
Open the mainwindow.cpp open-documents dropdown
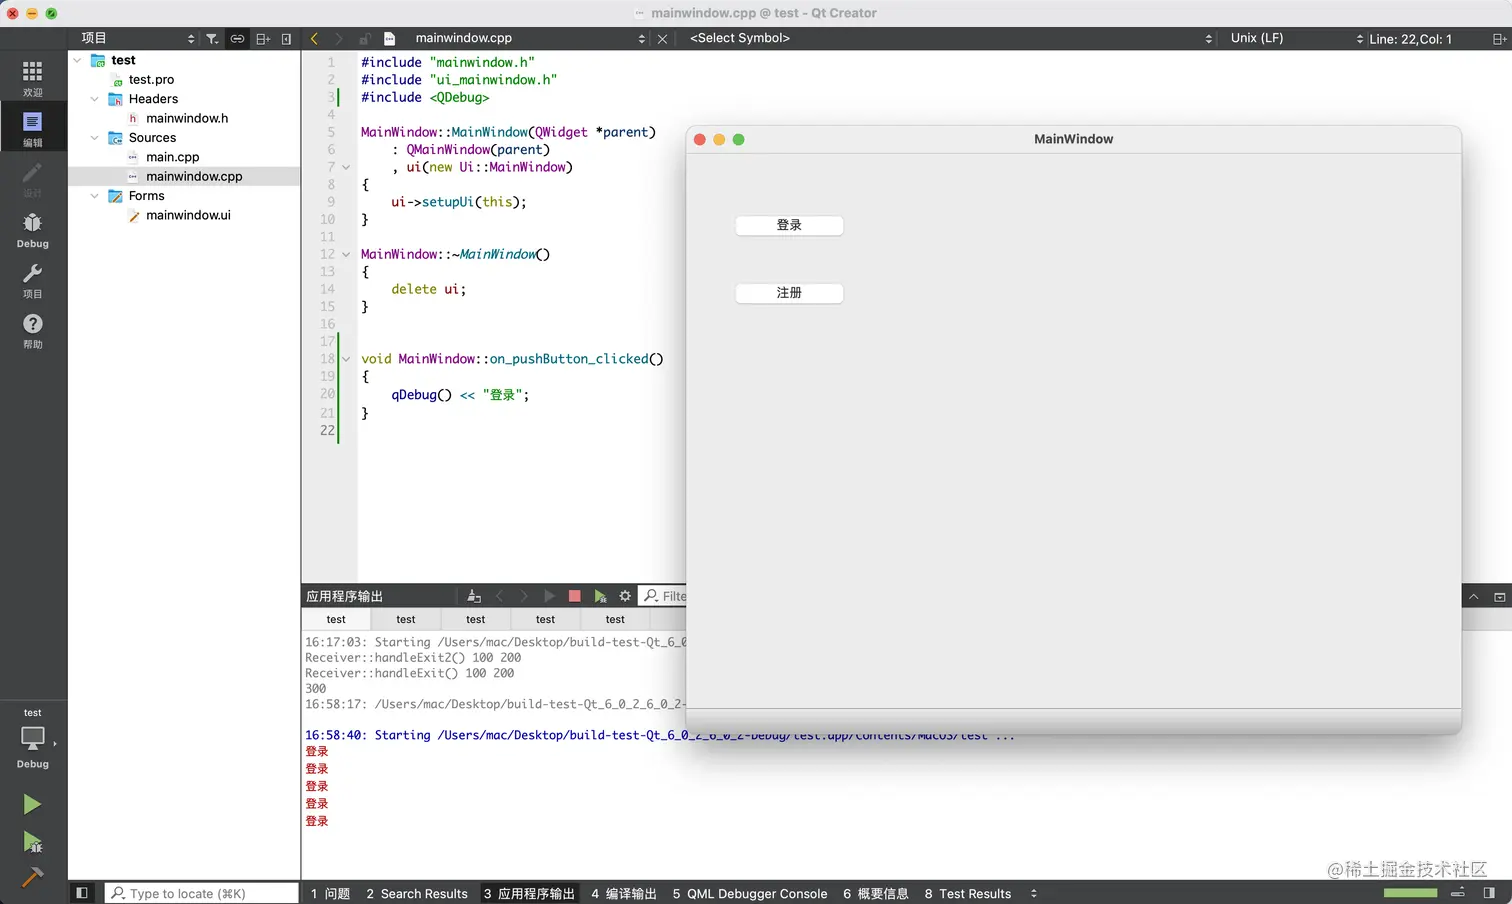(529, 38)
